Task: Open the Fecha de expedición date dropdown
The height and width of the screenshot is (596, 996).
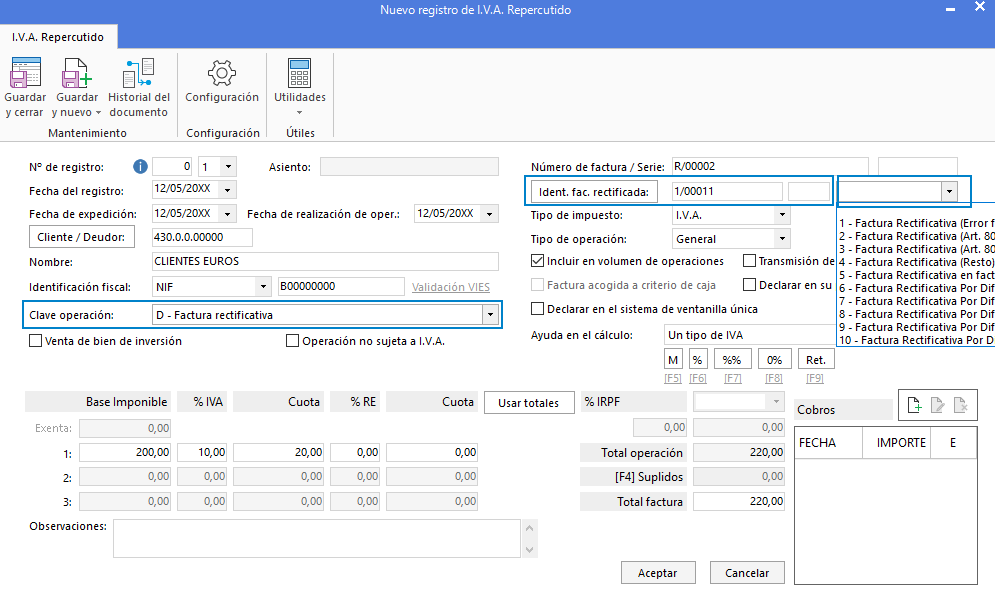Action: pyautogui.click(x=227, y=213)
